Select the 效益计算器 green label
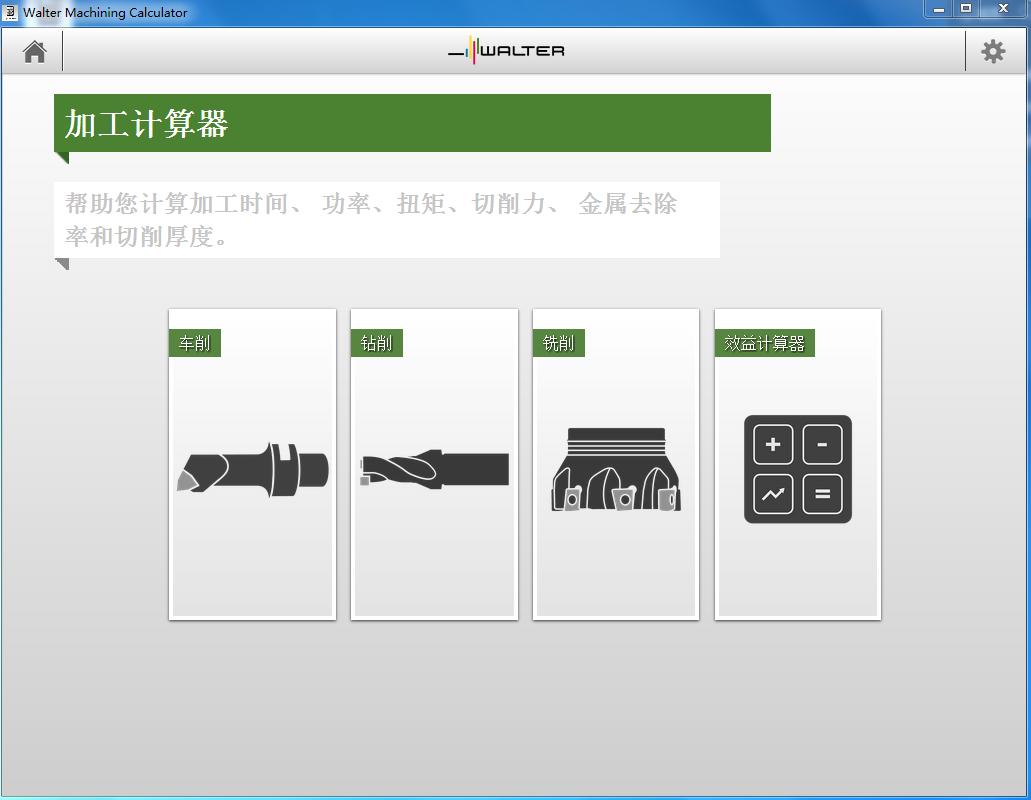The width and height of the screenshot is (1031, 800). click(x=764, y=342)
